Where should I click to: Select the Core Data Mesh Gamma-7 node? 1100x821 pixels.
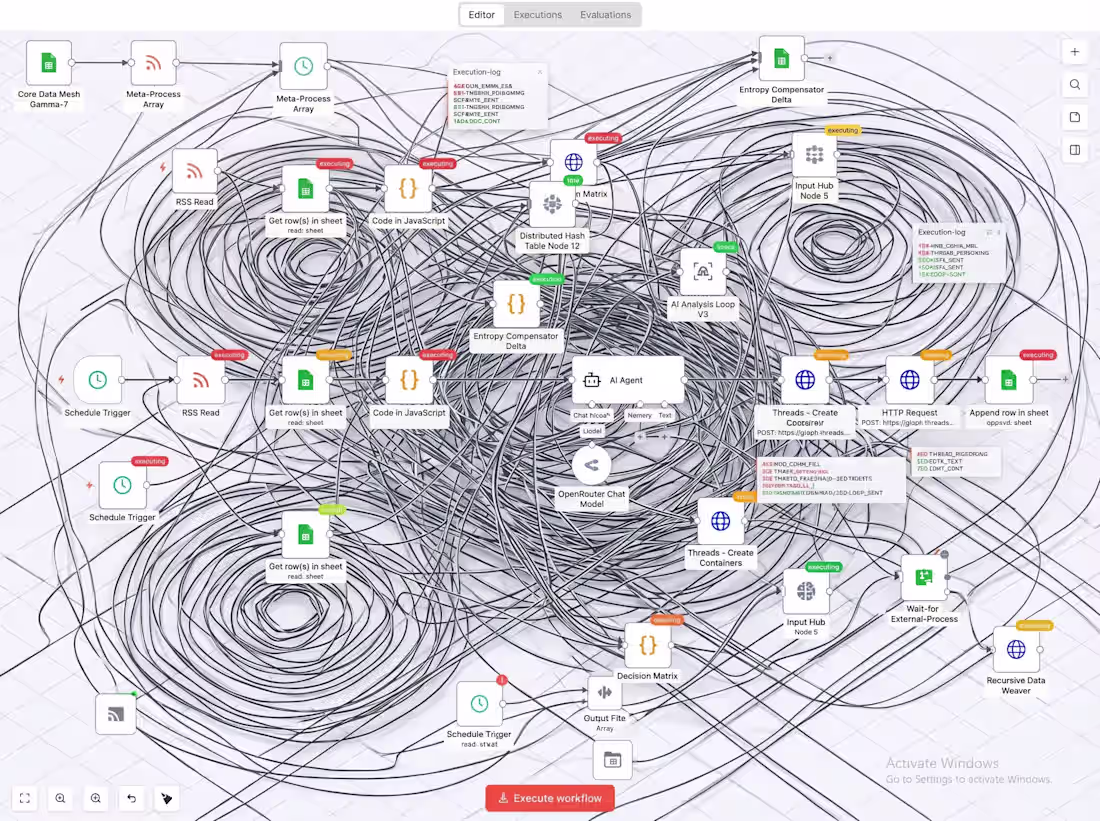[48, 63]
